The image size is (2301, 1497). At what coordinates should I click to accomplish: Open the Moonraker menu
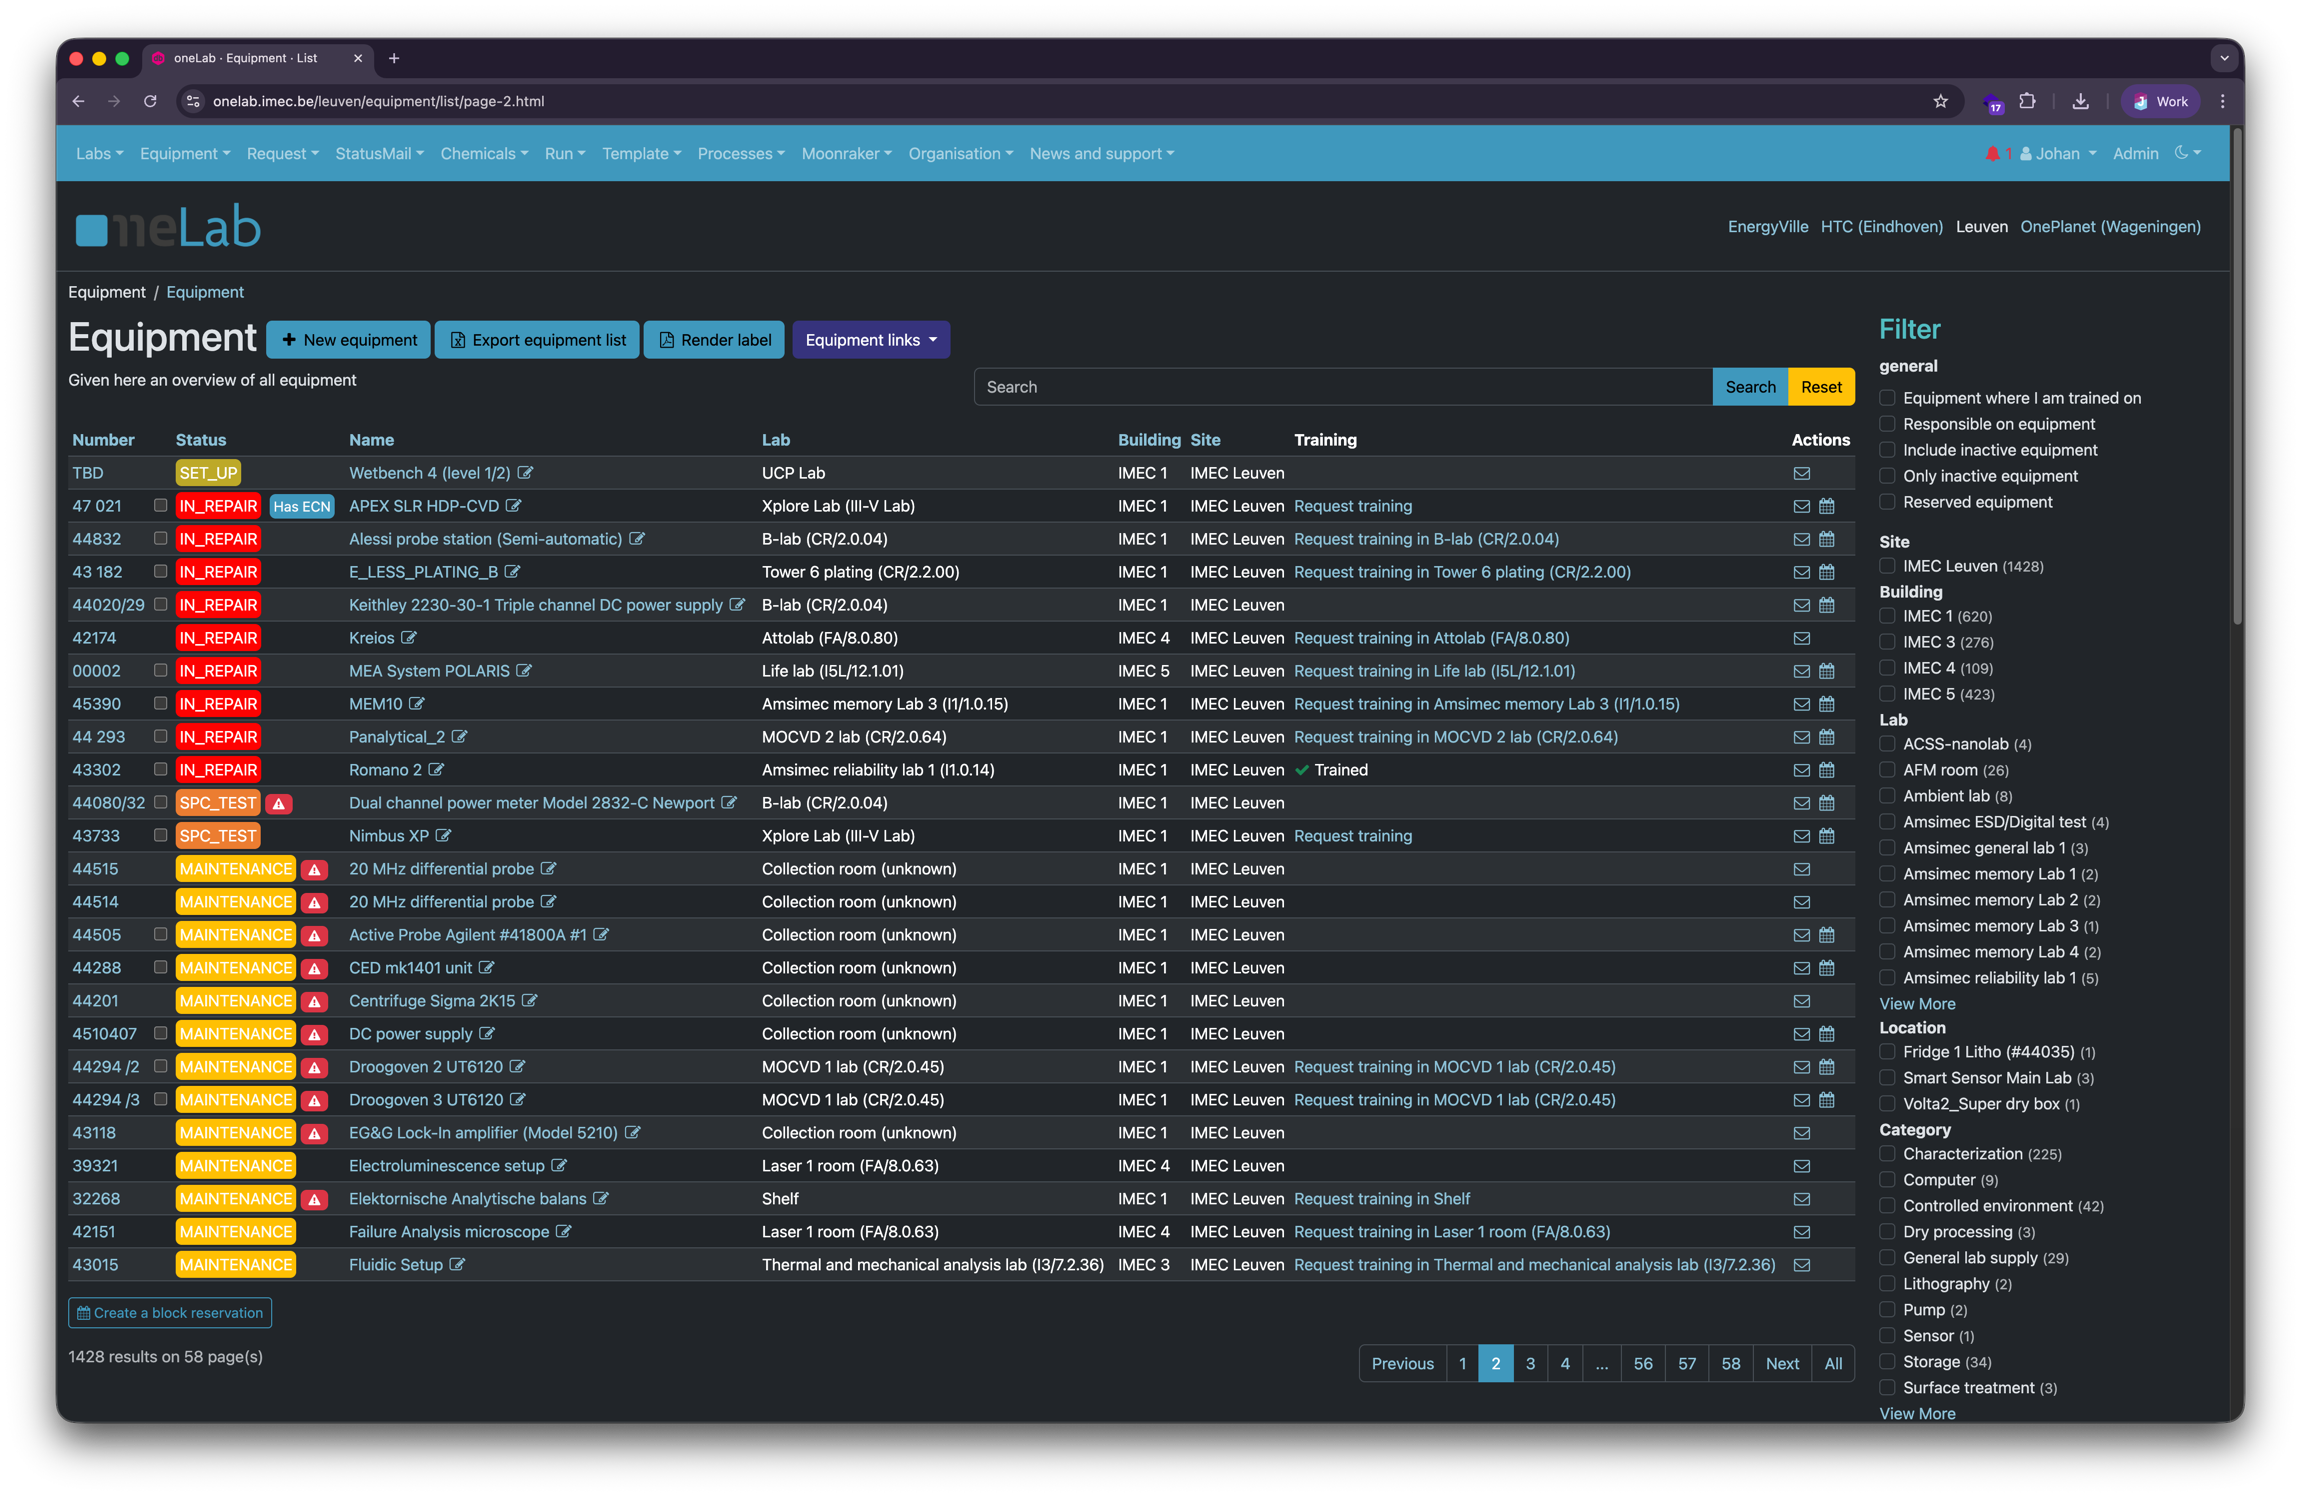pyautogui.click(x=845, y=153)
